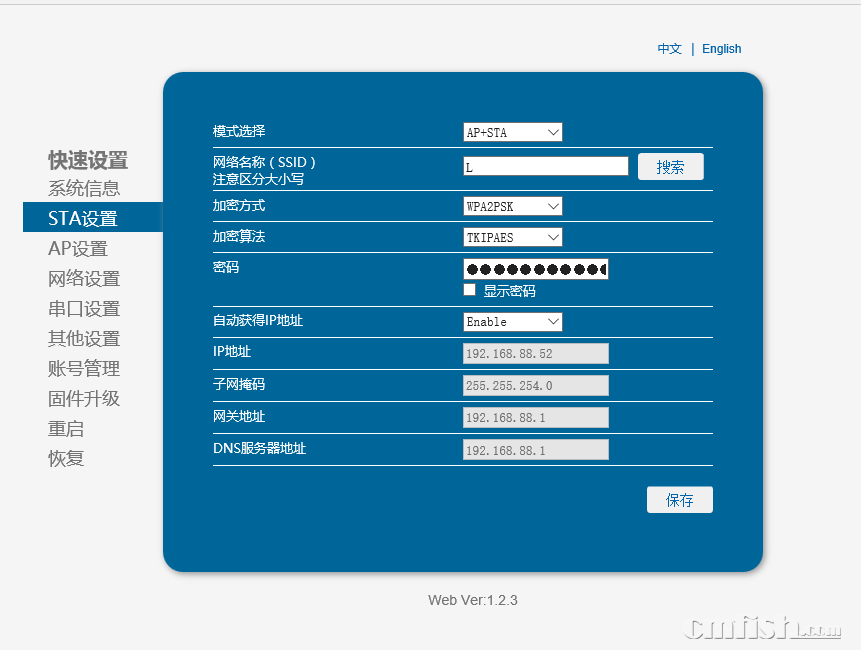The height and width of the screenshot is (650, 861).
Task: Open 串口设置 from the sidebar
Action: pos(84,309)
